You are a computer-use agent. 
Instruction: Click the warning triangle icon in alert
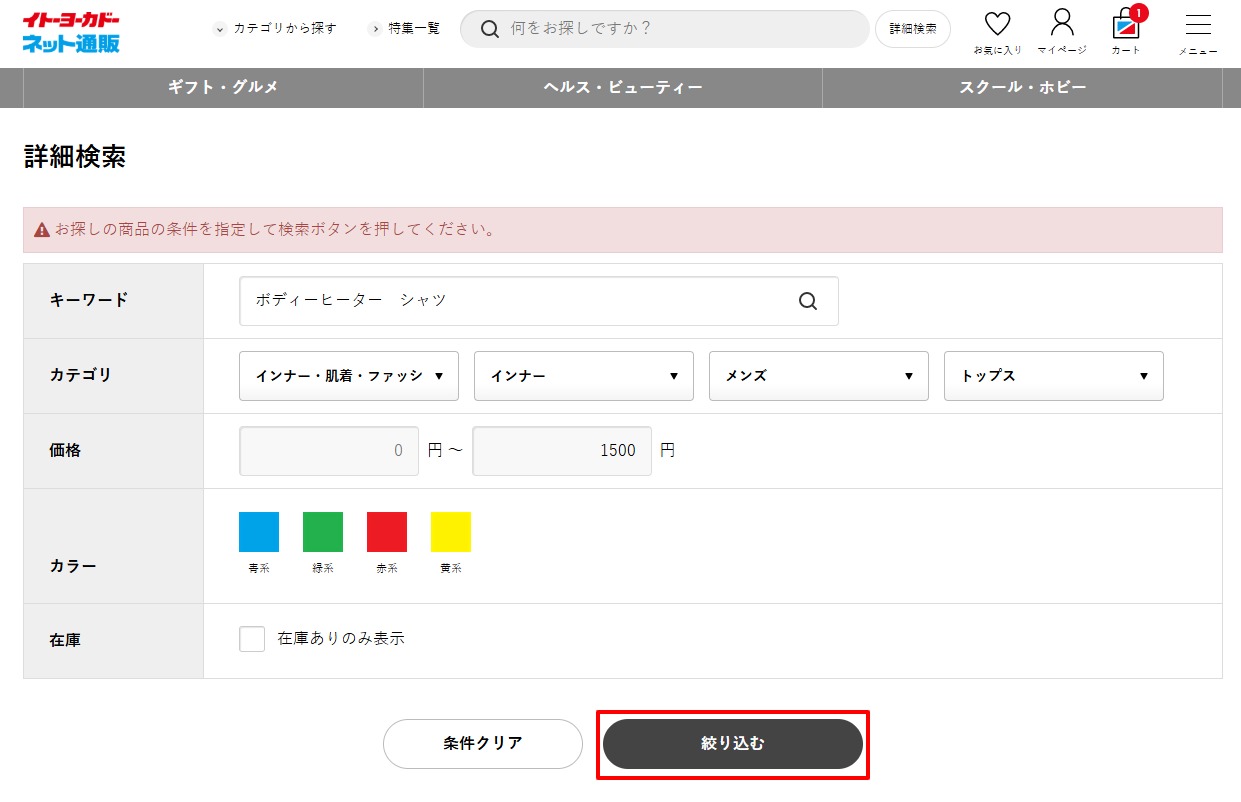pyautogui.click(x=42, y=230)
